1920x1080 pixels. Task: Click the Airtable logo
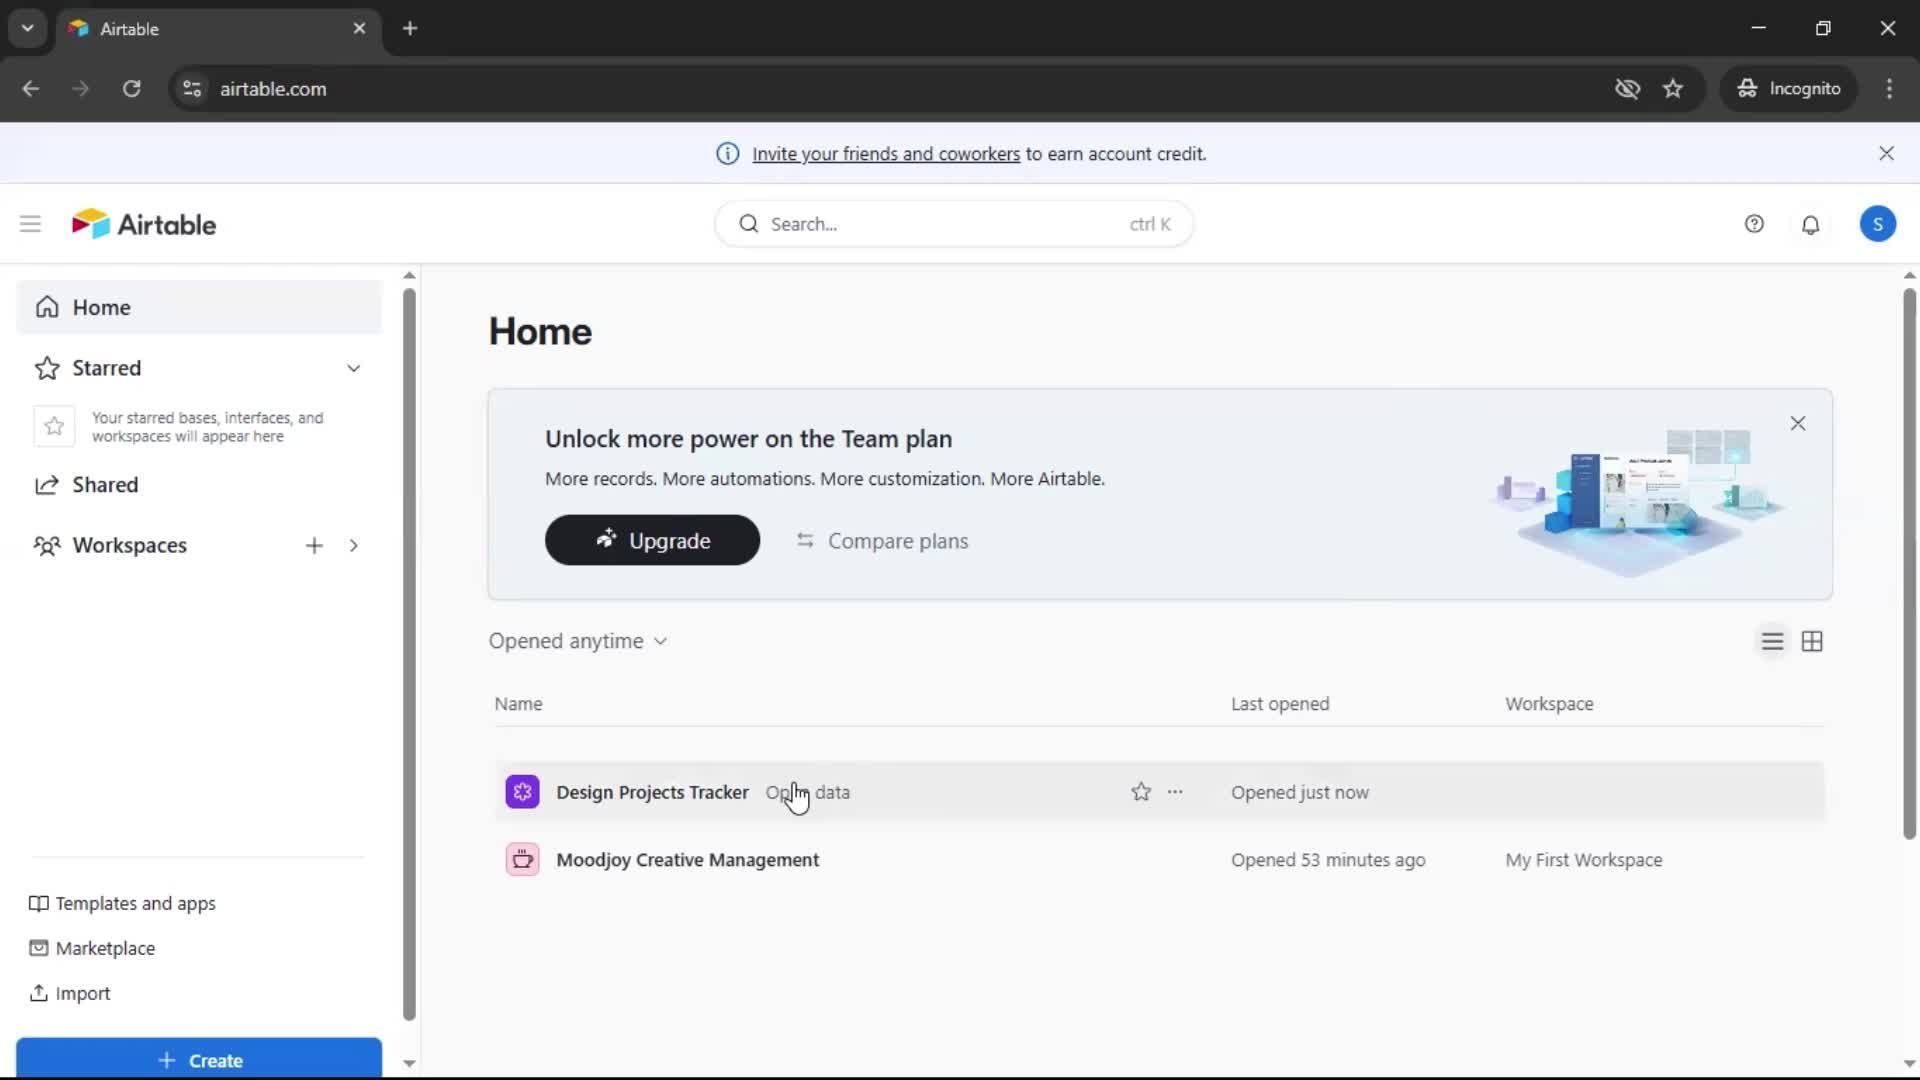pyautogui.click(x=144, y=224)
